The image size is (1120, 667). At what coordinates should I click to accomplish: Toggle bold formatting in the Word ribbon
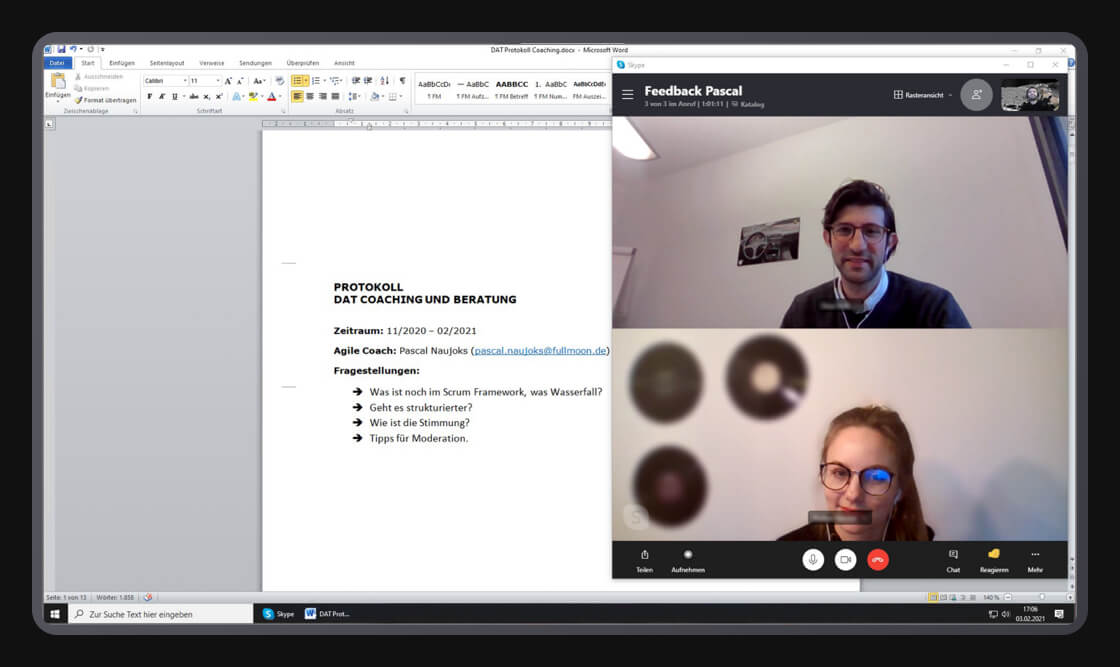[150, 97]
